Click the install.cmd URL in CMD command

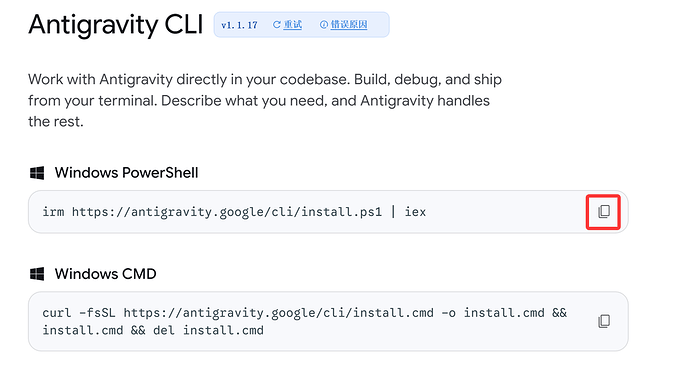coord(279,313)
